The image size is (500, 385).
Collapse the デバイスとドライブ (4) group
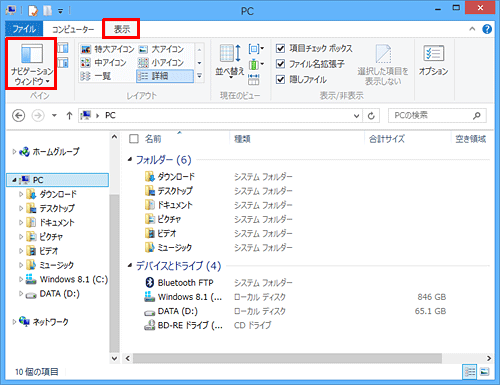tap(130, 266)
